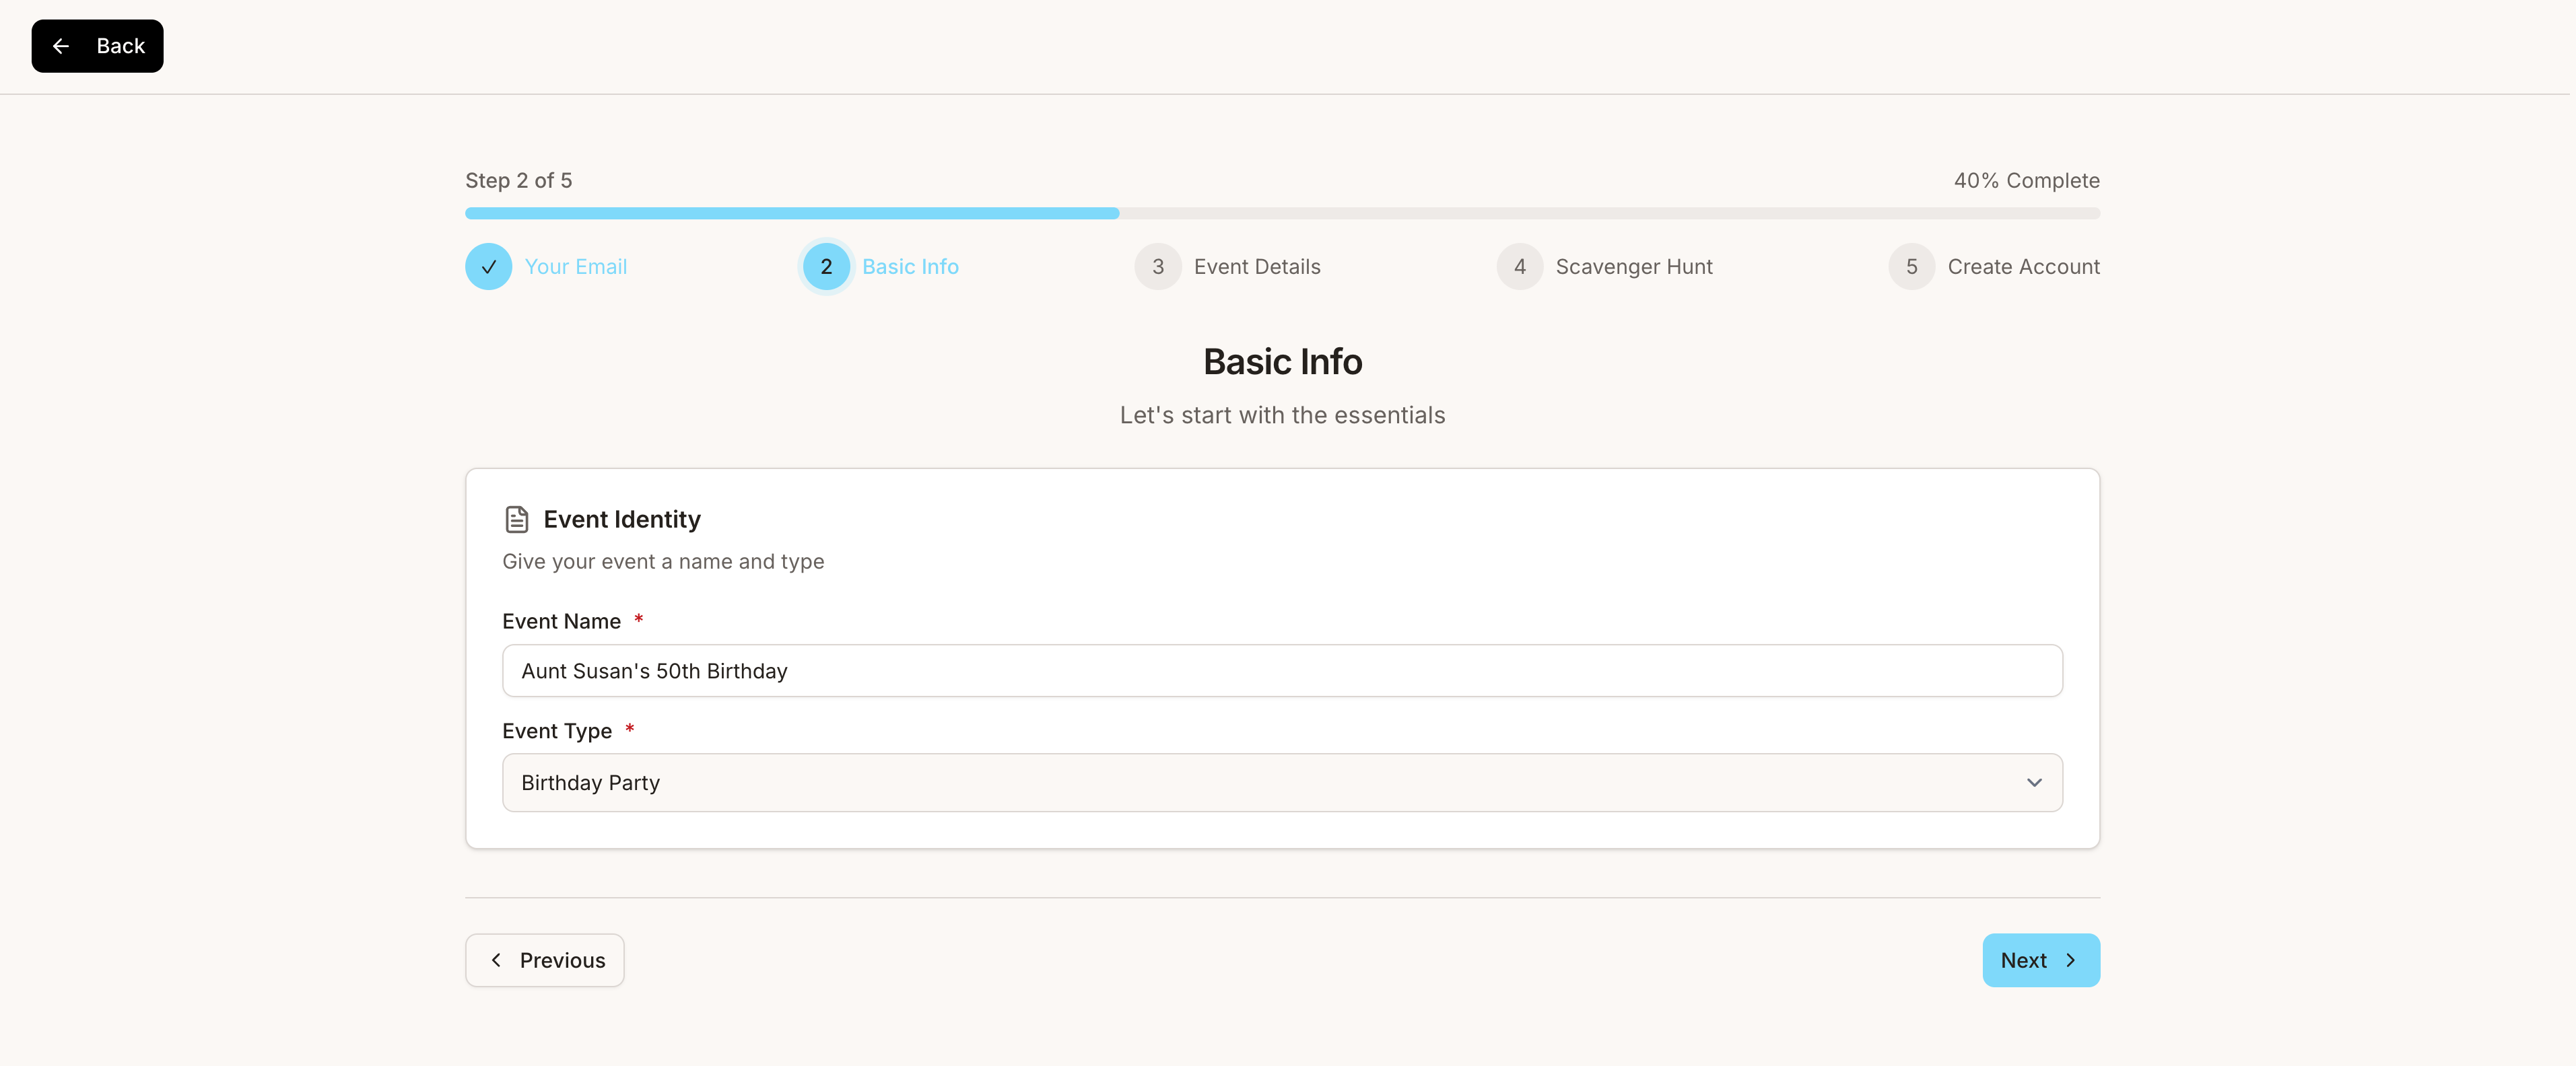The width and height of the screenshot is (2576, 1066).
Task: Click the Event Identity document icon
Action: tap(516, 519)
